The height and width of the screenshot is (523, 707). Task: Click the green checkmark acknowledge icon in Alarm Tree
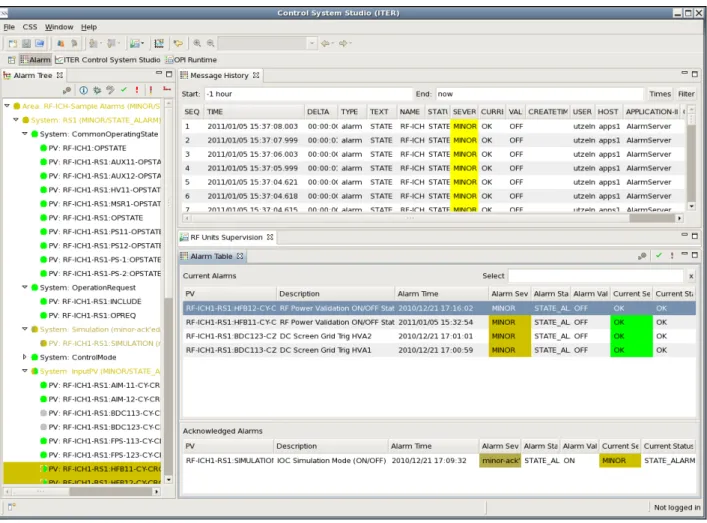pos(124,90)
